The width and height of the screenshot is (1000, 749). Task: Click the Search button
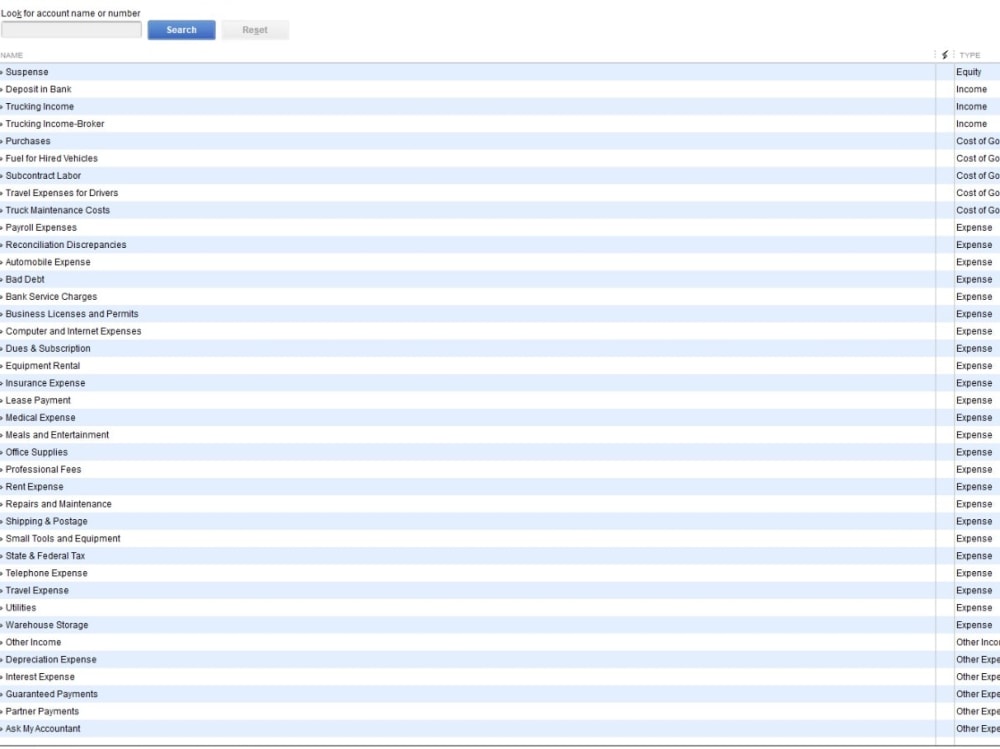click(x=182, y=30)
